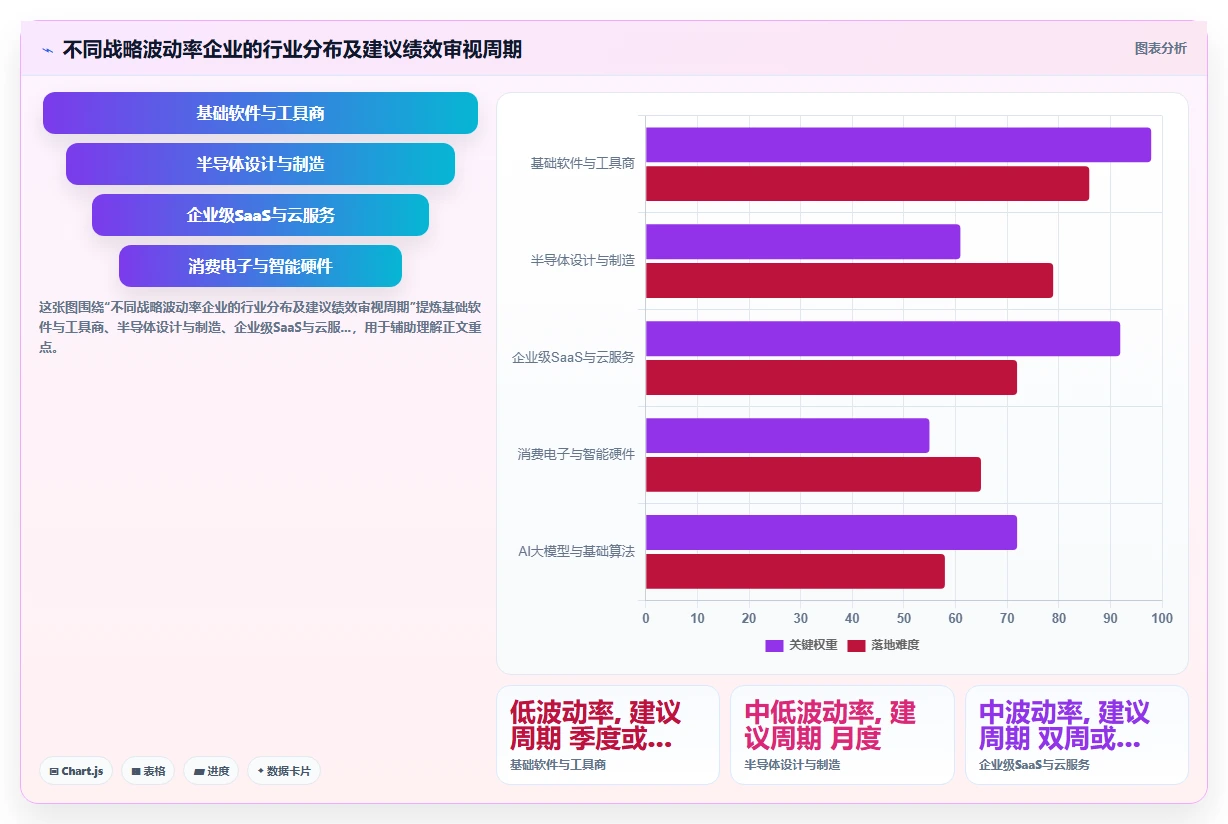Click the chart icon beside the title

(x=48, y=50)
